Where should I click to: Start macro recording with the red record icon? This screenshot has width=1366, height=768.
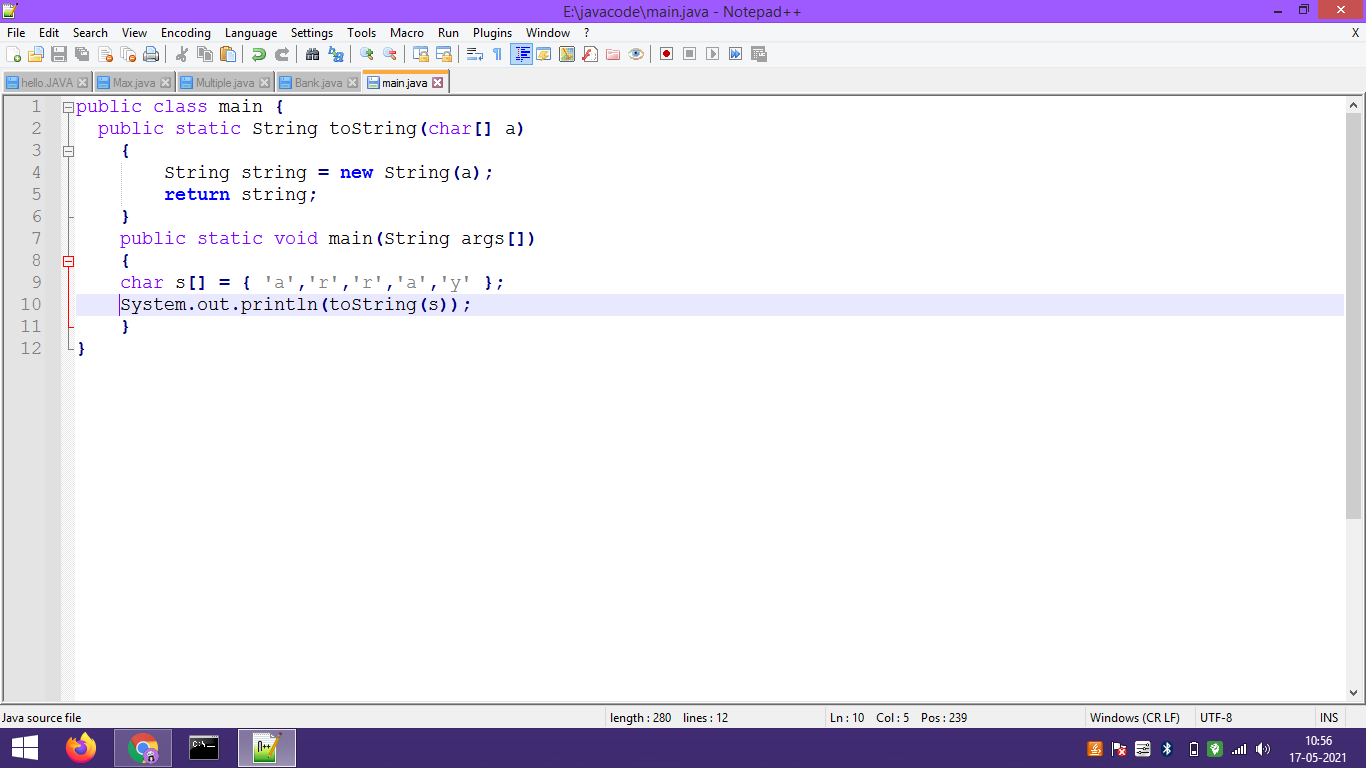[x=665, y=54]
